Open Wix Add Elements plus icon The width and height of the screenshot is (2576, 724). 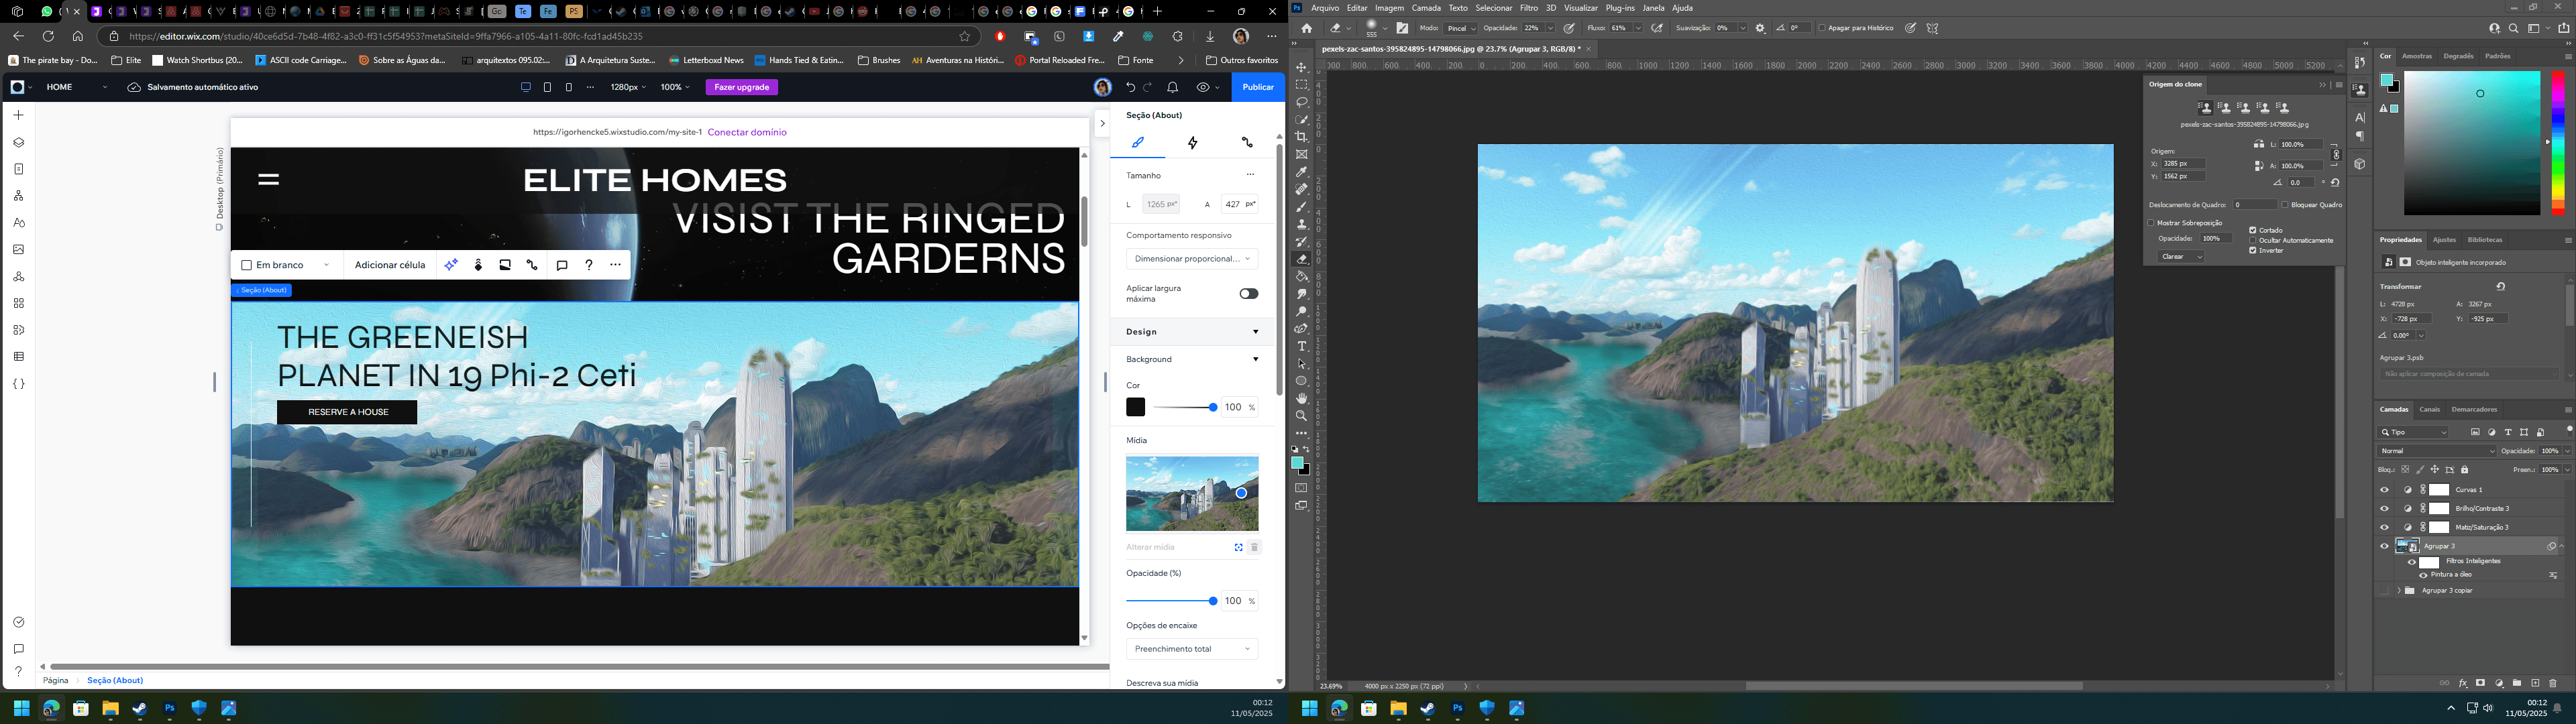point(18,115)
